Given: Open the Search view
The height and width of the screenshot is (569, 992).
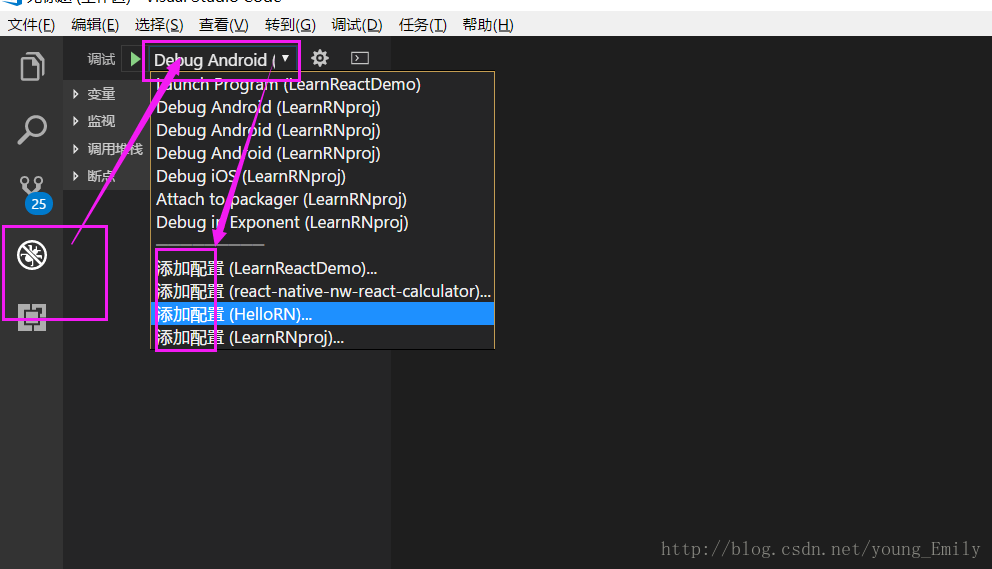Looking at the screenshot, I should [x=32, y=130].
